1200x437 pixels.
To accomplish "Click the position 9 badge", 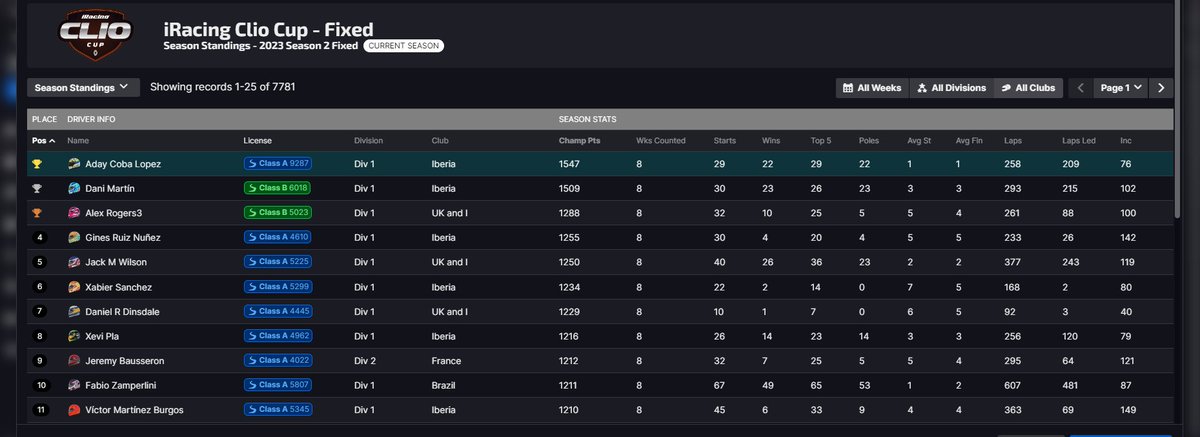I will [40, 360].
